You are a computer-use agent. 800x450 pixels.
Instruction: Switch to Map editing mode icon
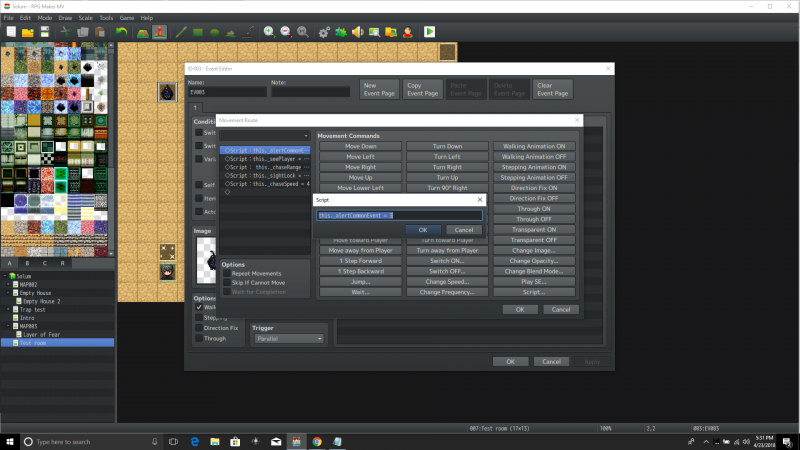[143, 32]
